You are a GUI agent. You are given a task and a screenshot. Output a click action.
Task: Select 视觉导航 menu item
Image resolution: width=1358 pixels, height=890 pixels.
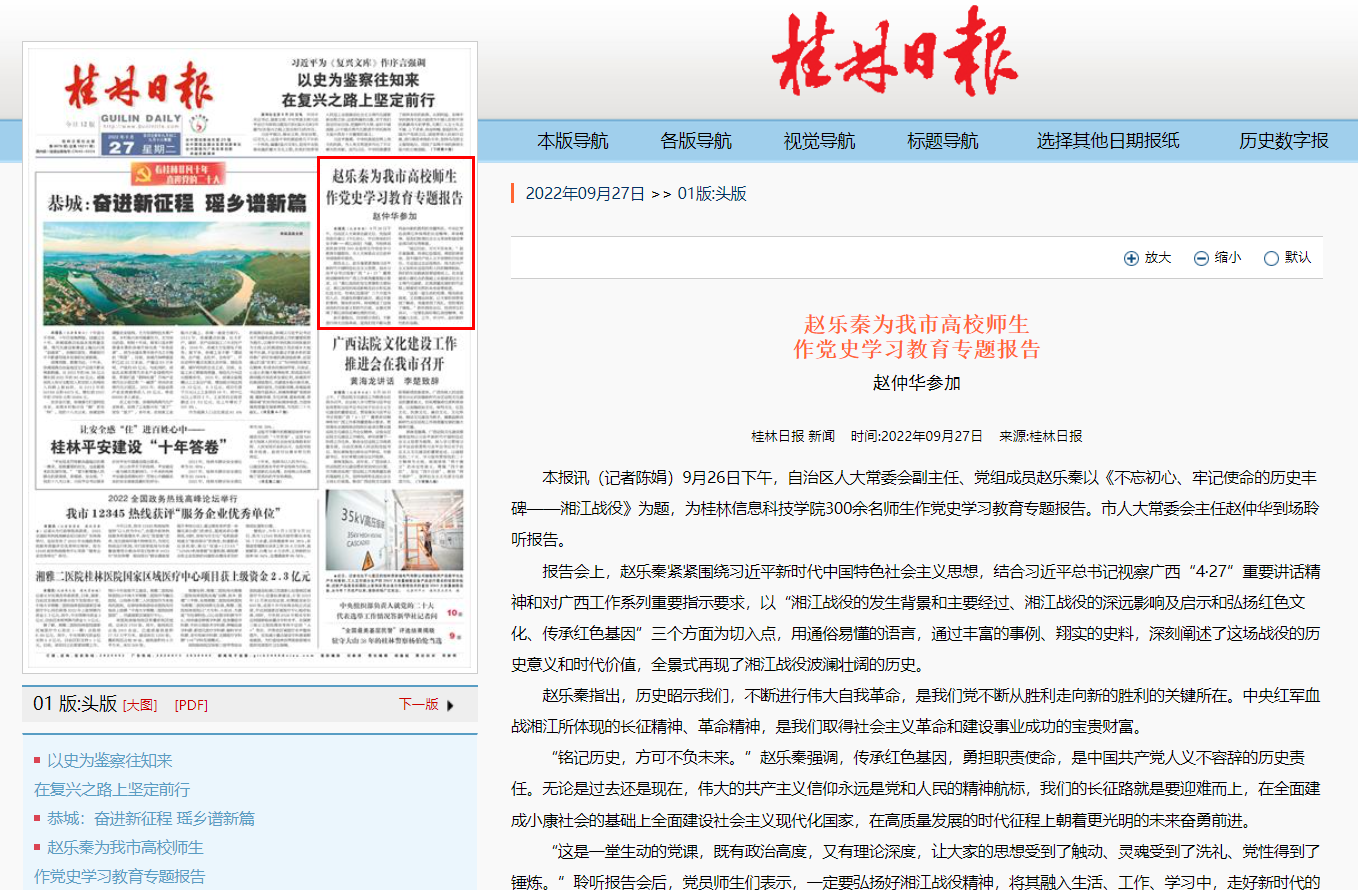pos(819,141)
